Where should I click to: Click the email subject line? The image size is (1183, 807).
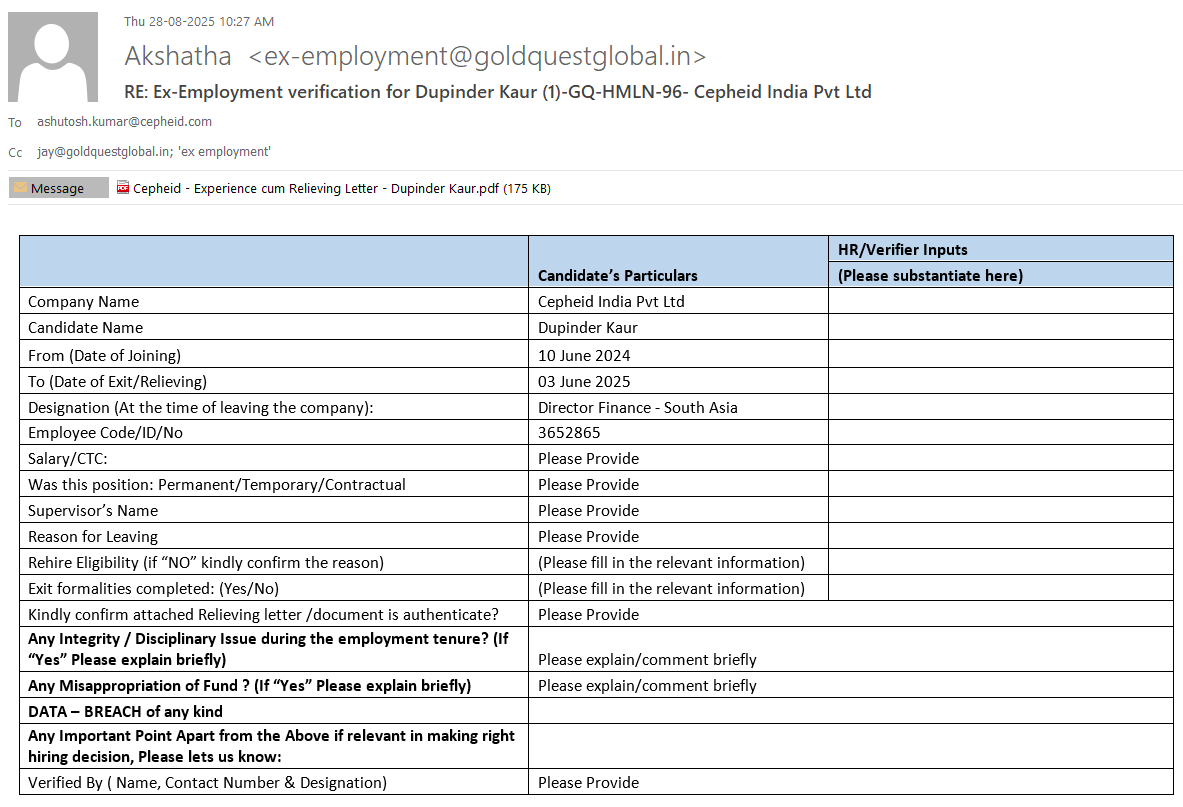pos(497,92)
